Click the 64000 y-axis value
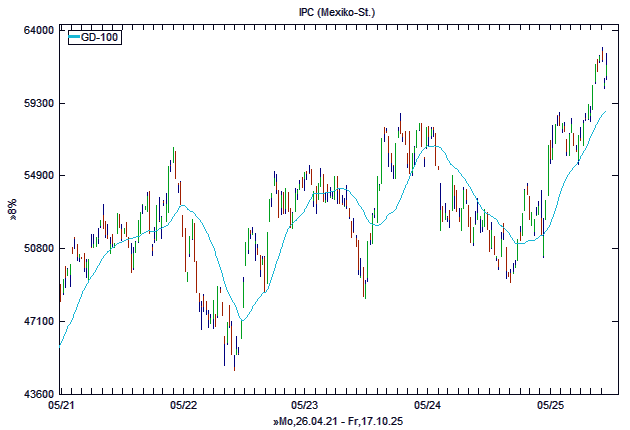This screenshot has width=630, height=430. click(38, 31)
